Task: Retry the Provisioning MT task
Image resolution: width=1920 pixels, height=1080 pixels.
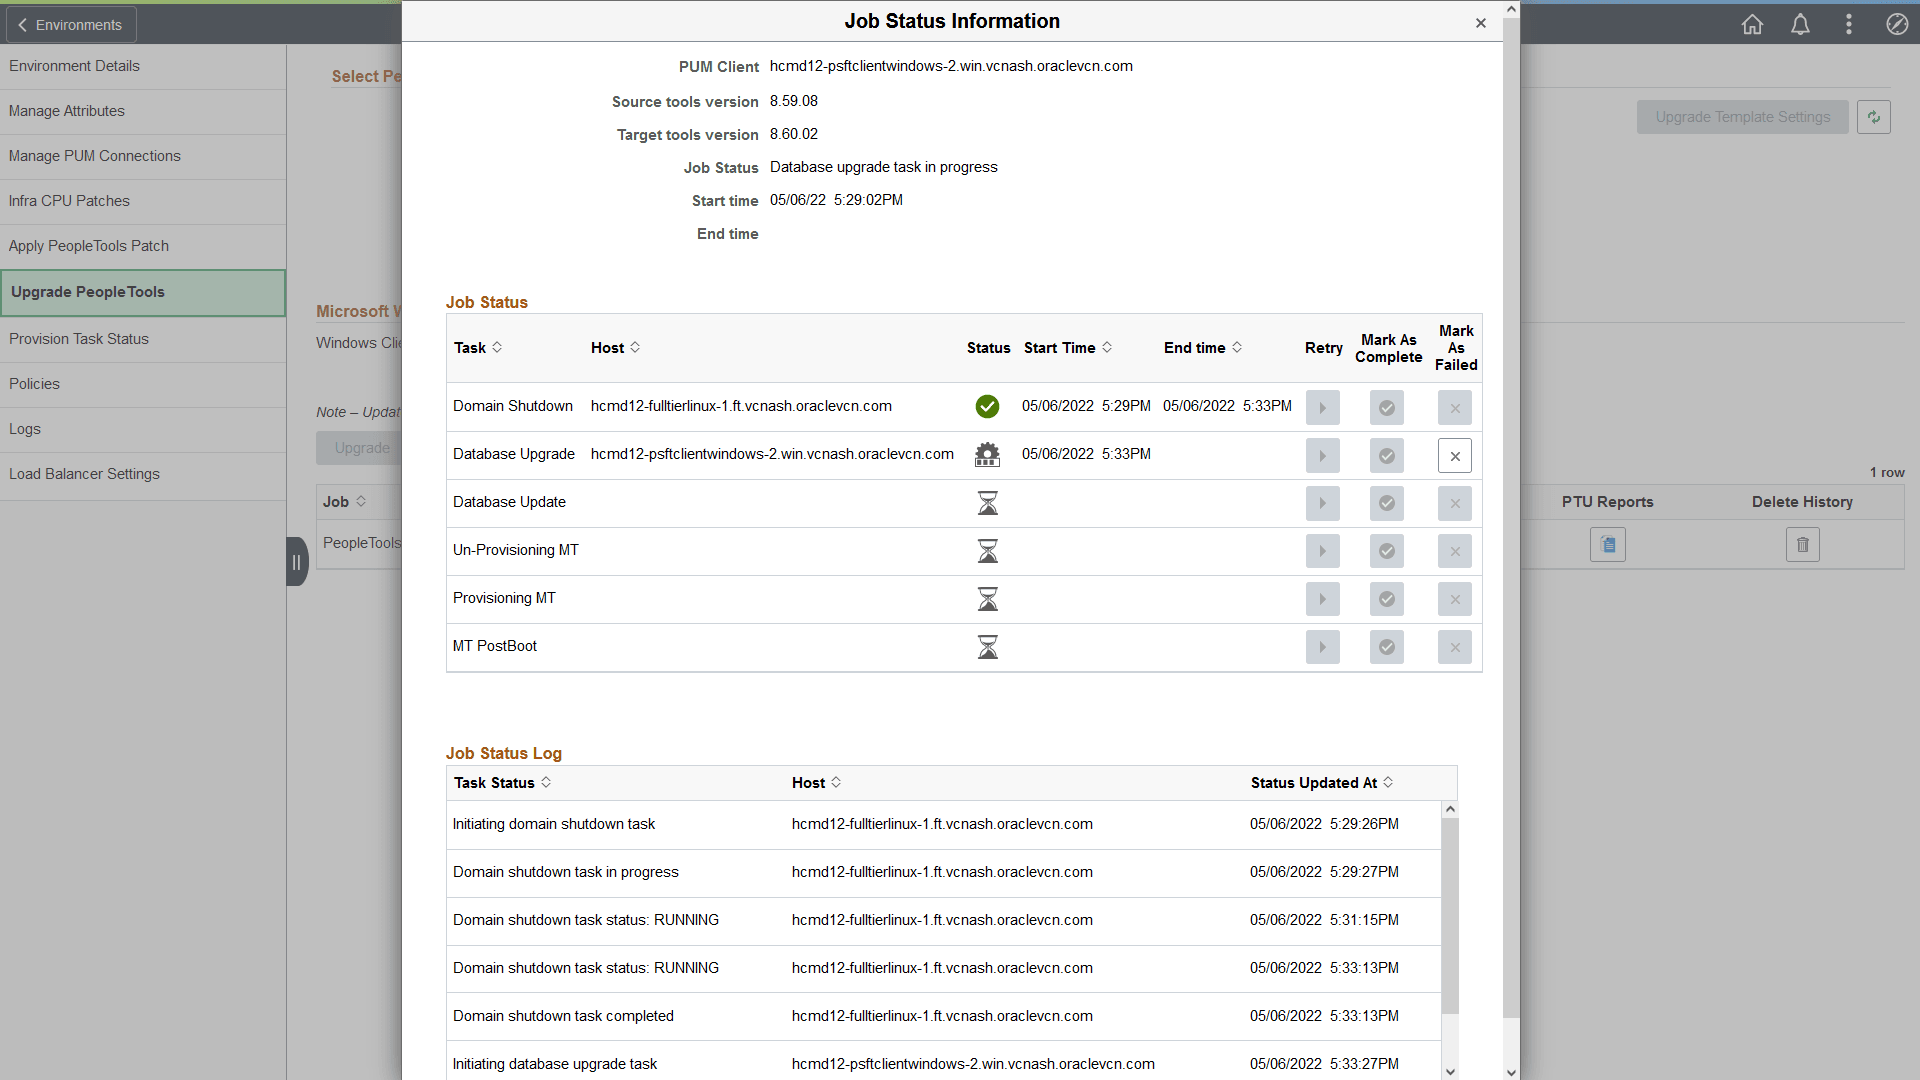Action: pyautogui.click(x=1322, y=598)
